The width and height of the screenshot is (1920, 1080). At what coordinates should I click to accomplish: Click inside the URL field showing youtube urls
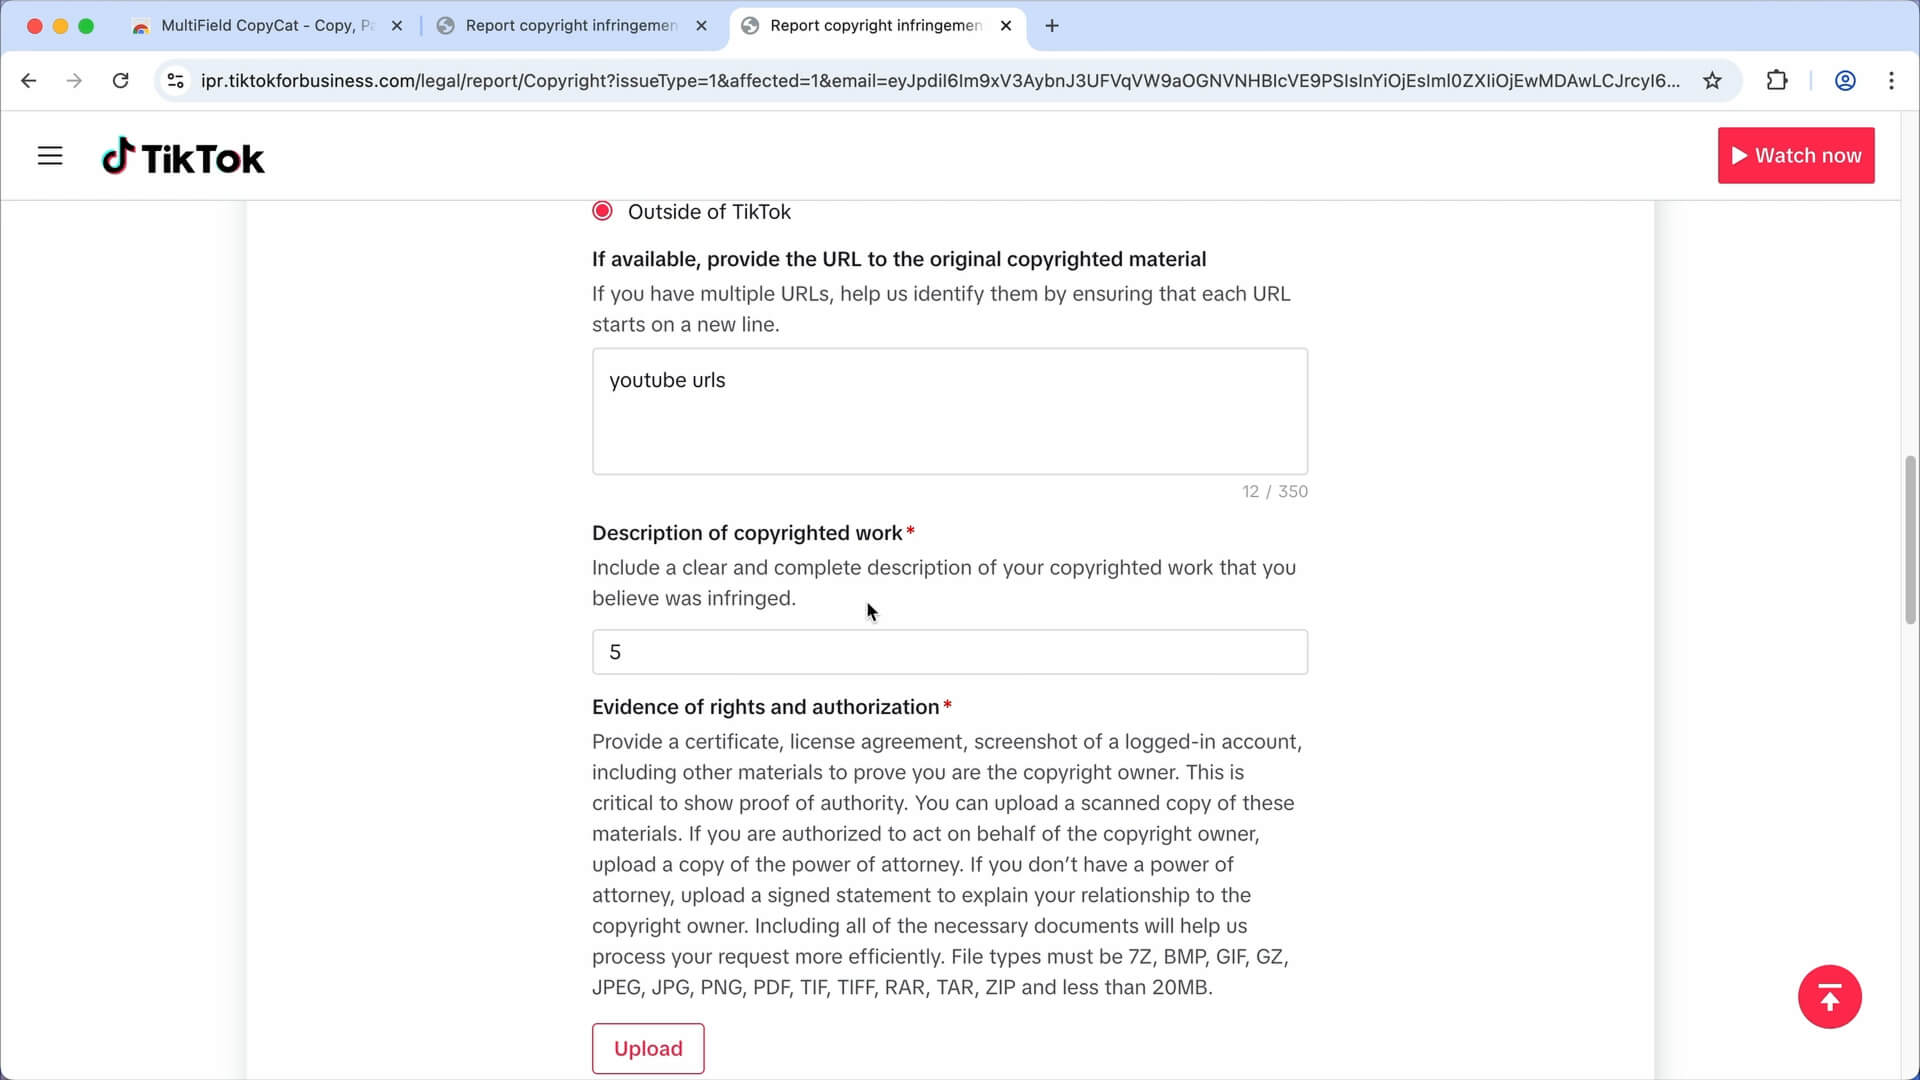[x=949, y=411]
